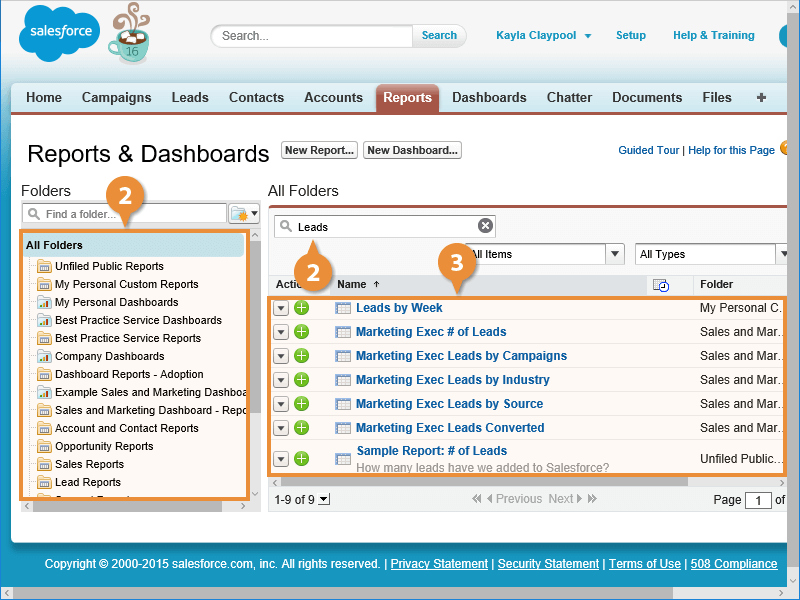Open action dropdown for Marketing Exec Leads by Campaigns
800x600 pixels.
pyautogui.click(x=281, y=356)
